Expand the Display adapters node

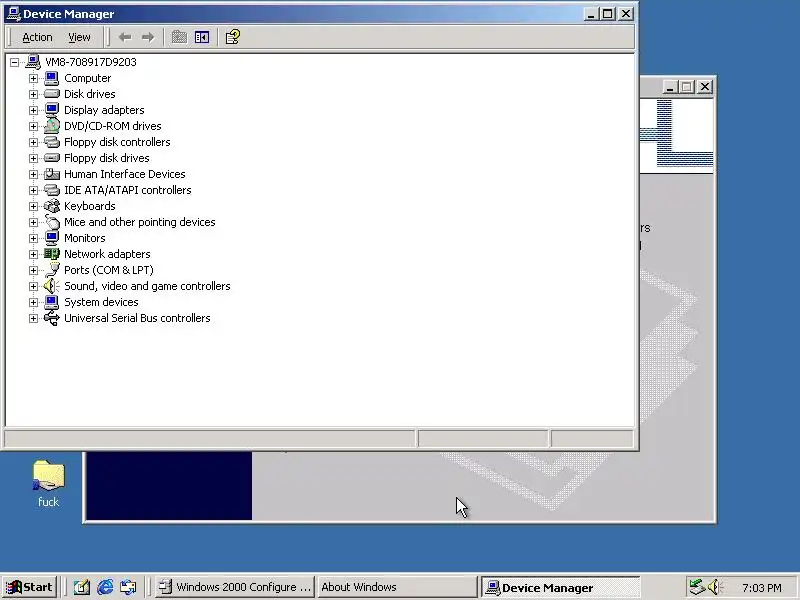click(33, 110)
